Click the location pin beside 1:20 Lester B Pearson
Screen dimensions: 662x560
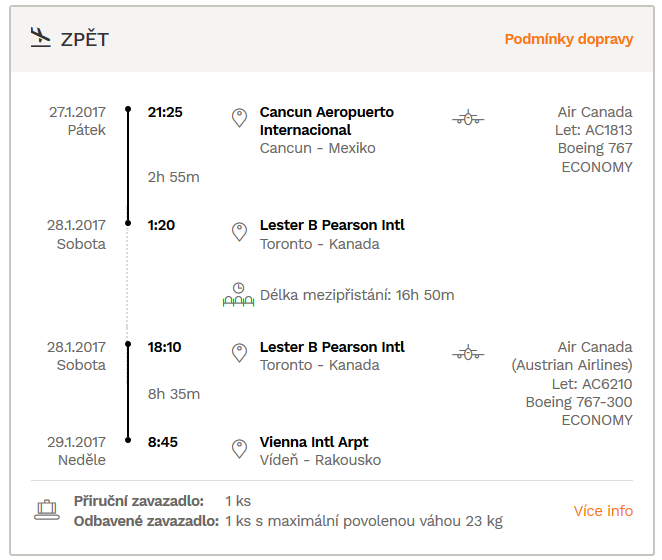click(239, 232)
